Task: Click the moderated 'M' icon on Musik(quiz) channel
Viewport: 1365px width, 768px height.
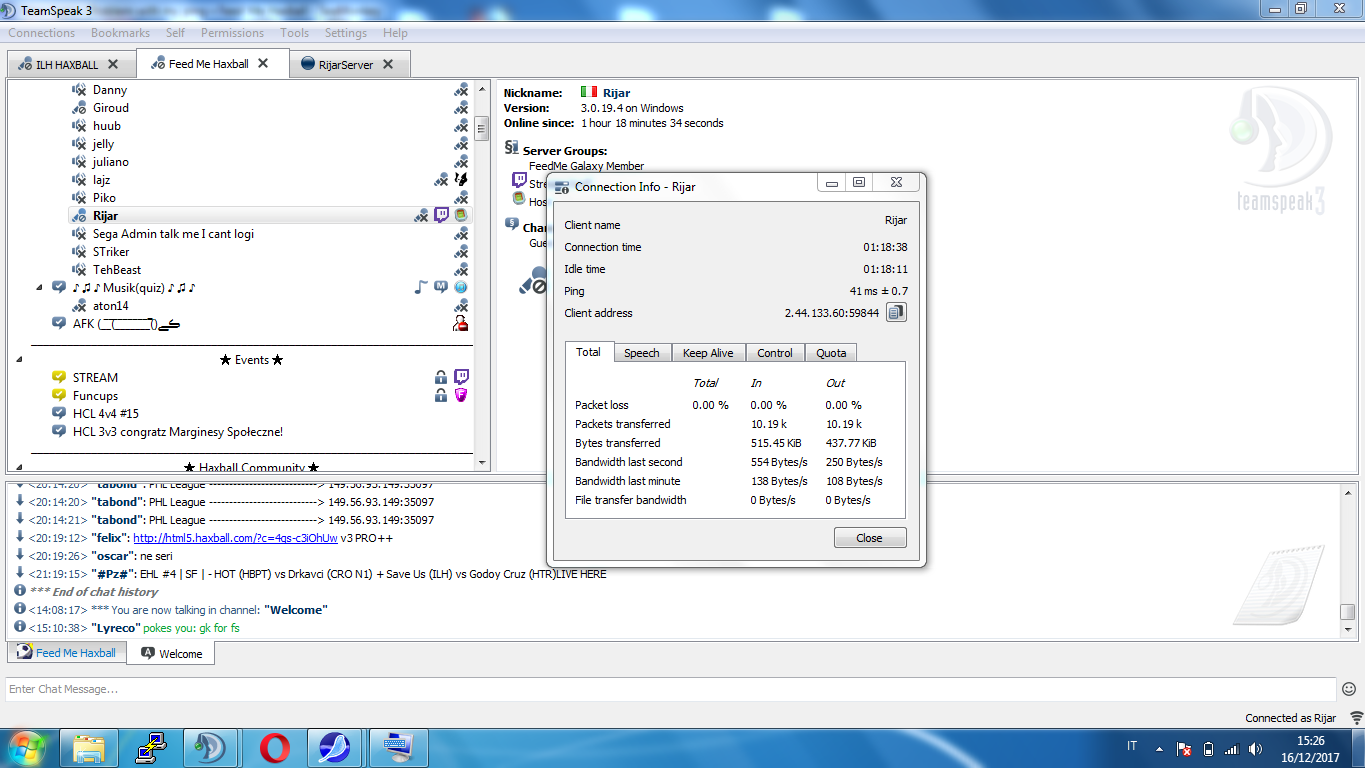Action: [x=441, y=287]
